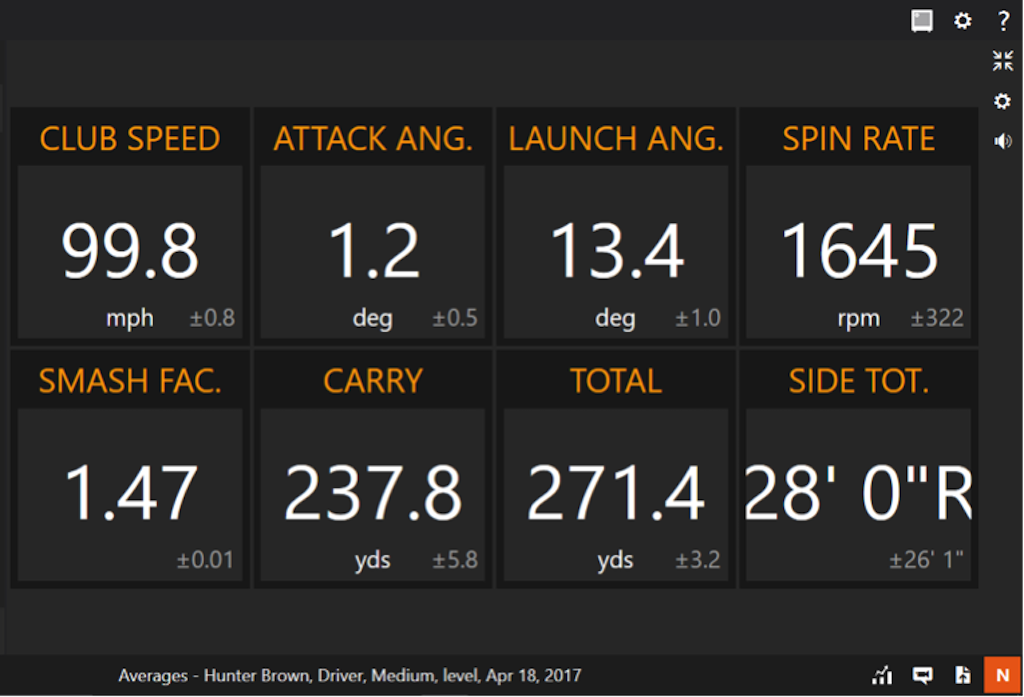Select the SIDE TOT. tile header

tap(858, 381)
